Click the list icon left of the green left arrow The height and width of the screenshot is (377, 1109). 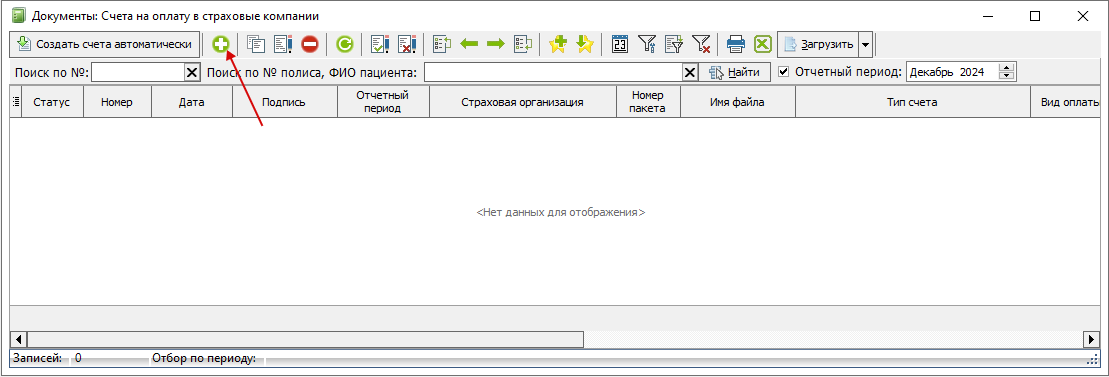[442, 45]
